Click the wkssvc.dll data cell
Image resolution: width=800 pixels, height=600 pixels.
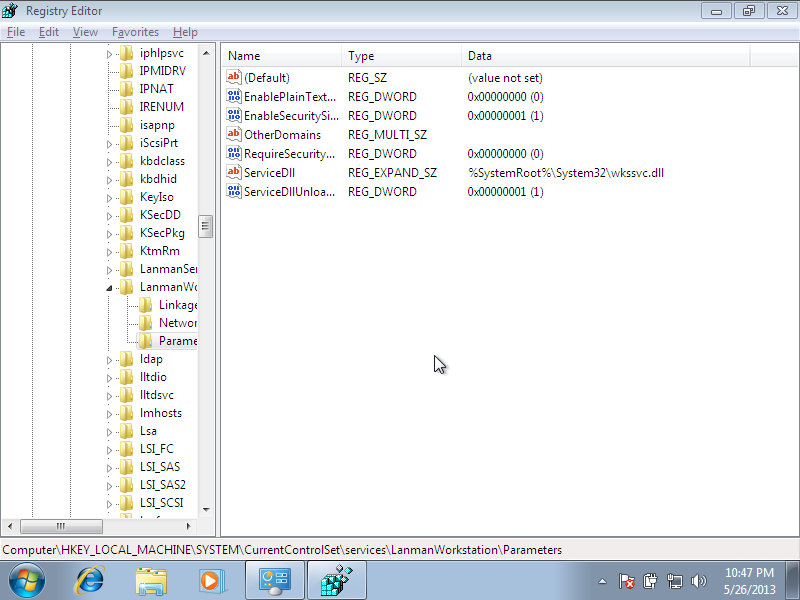click(x=566, y=172)
